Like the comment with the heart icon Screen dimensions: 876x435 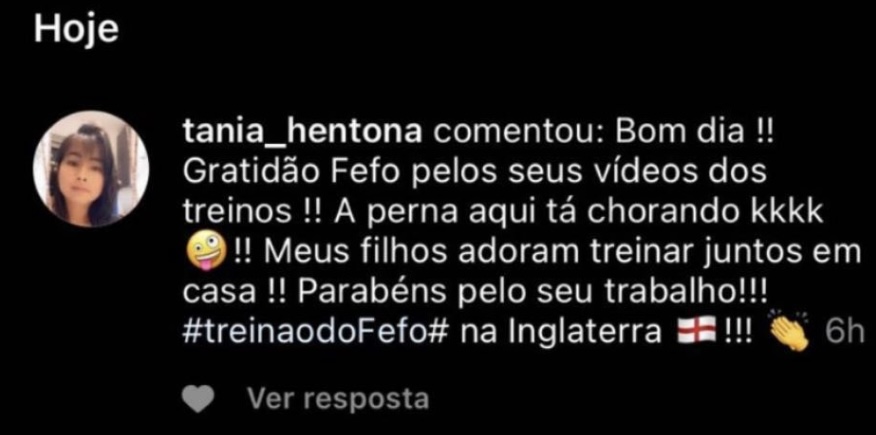tap(198, 399)
